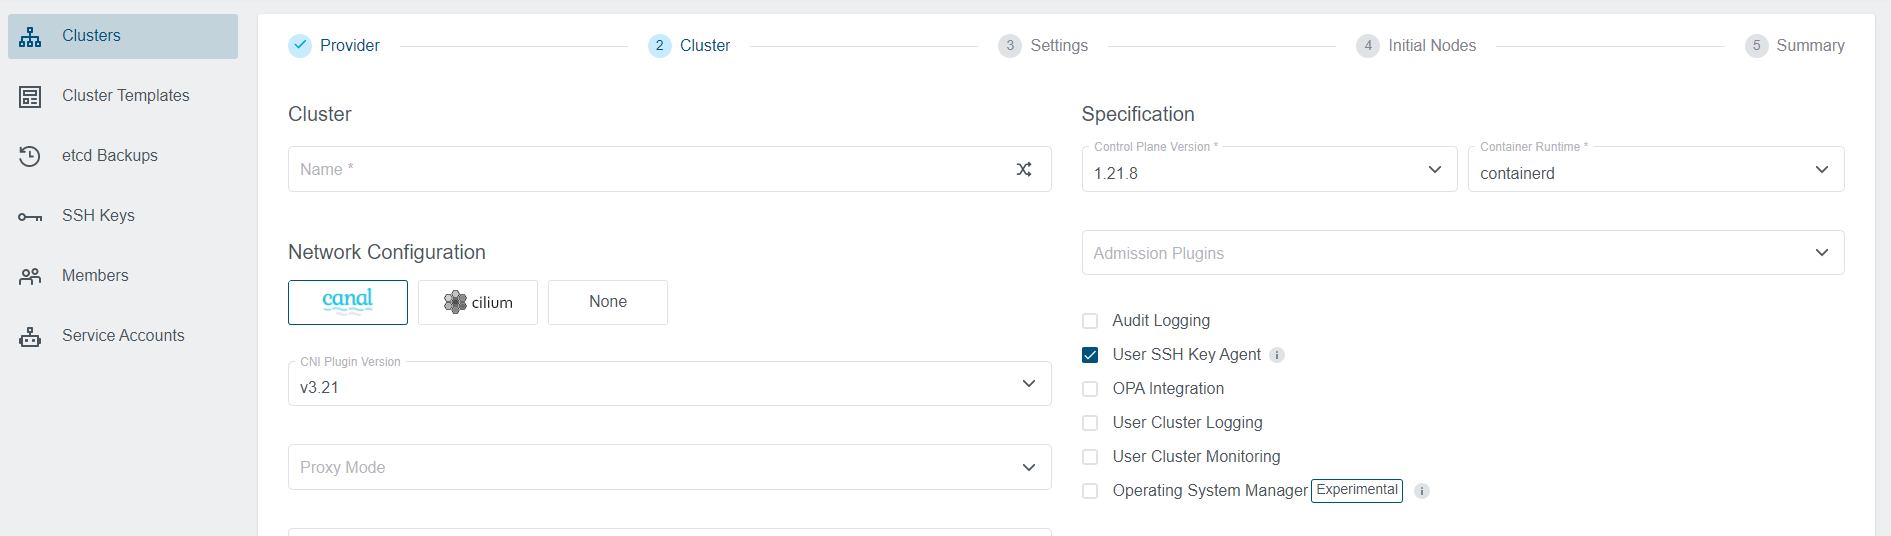Generate a random cluster name with shuffle icon
This screenshot has height=536, width=1891.
1024,169
